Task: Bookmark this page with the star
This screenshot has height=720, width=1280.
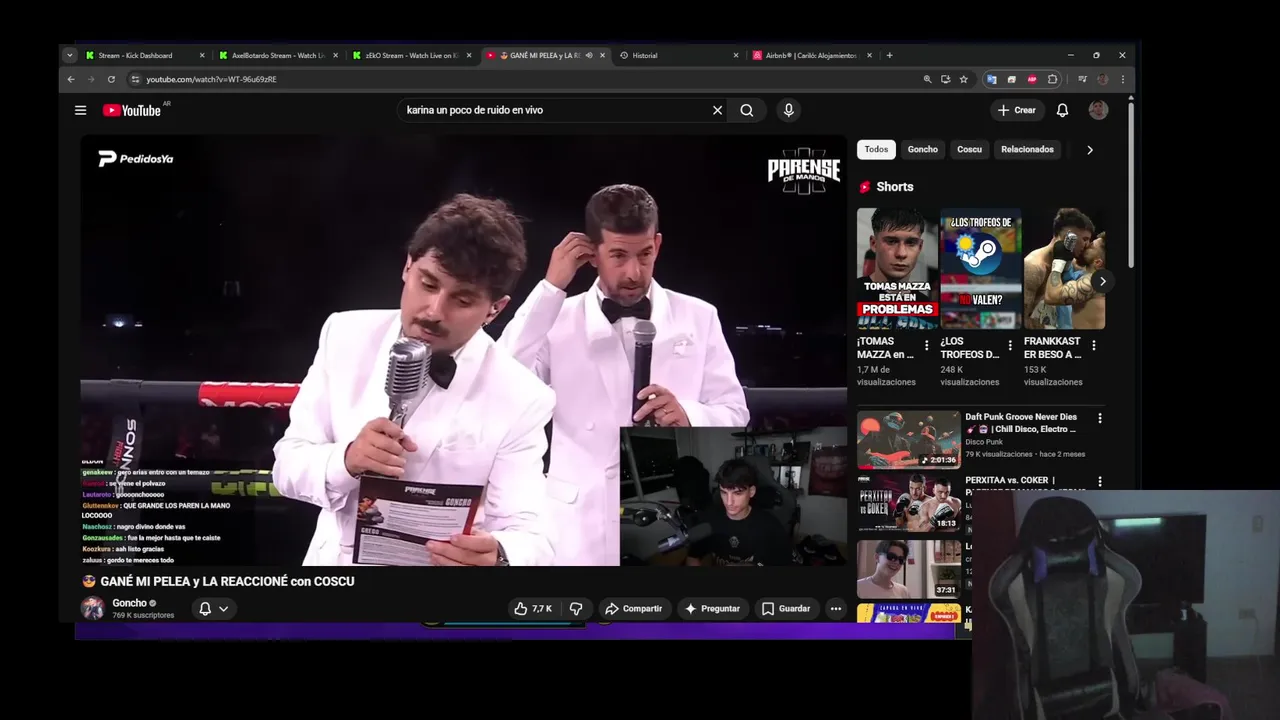Action: 964,79
